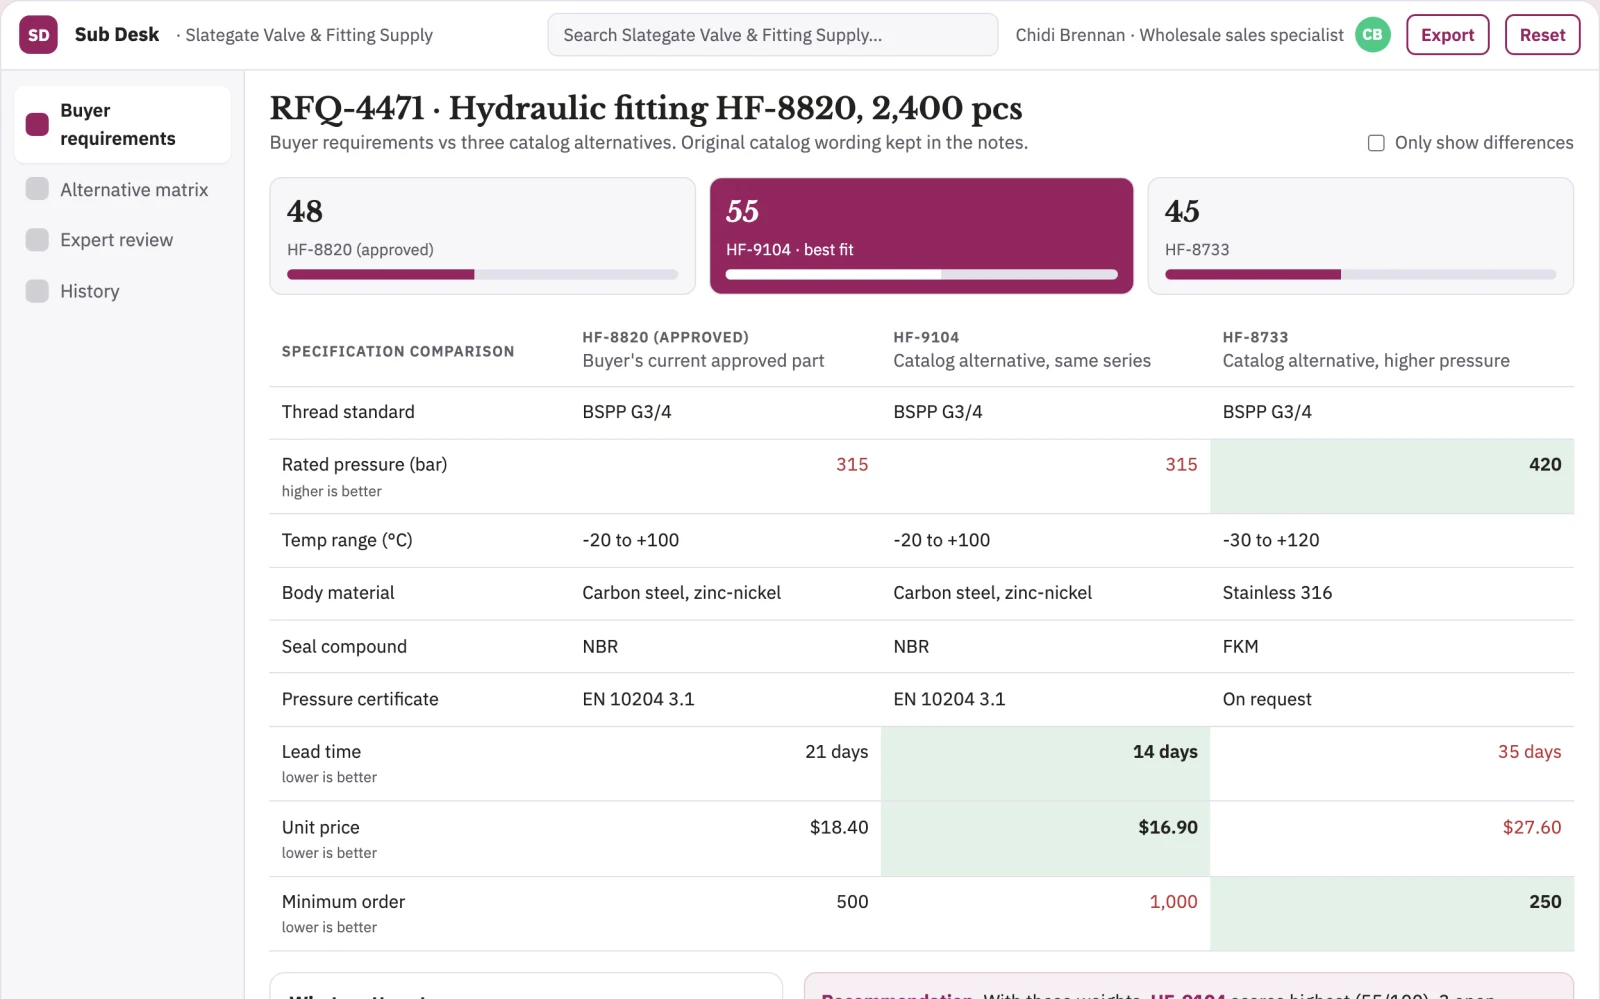Click the Expert review sidebar icon

[37, 240]
